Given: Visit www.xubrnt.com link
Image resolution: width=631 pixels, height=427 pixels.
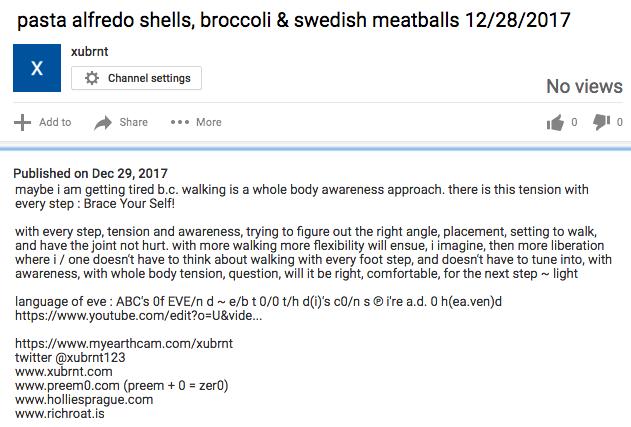Looking at the screenshot, I should pyautogui.click(x=64, y=371).
